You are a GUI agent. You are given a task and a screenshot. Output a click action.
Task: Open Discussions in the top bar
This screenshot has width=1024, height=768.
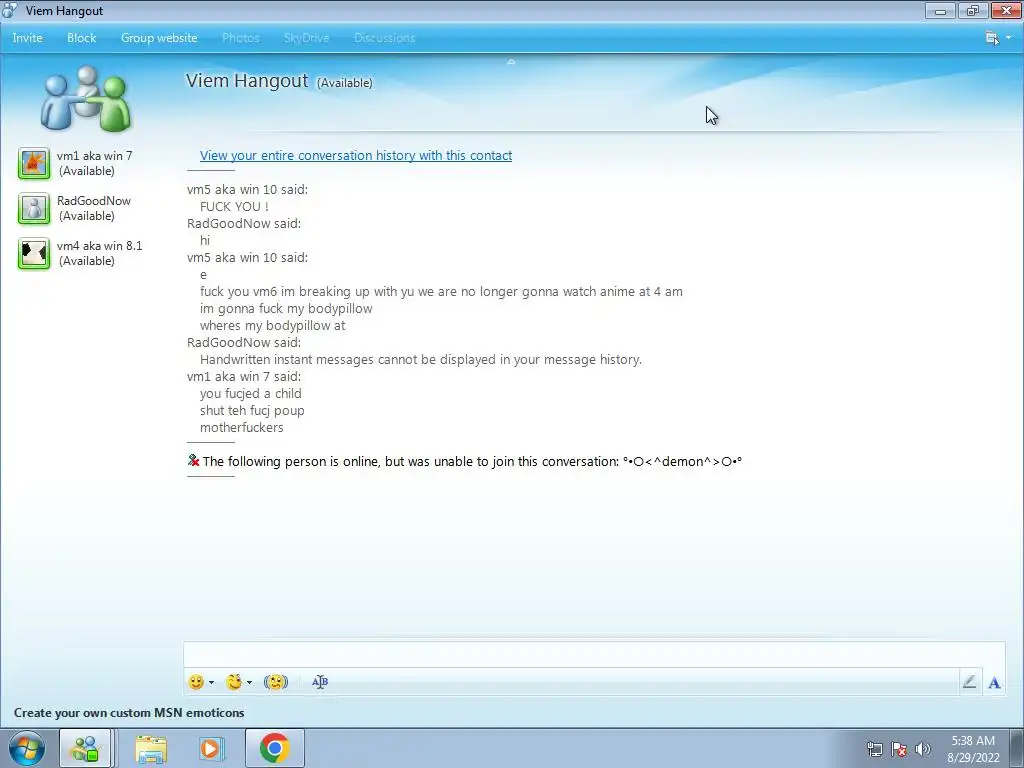click(x=385, y=38)
